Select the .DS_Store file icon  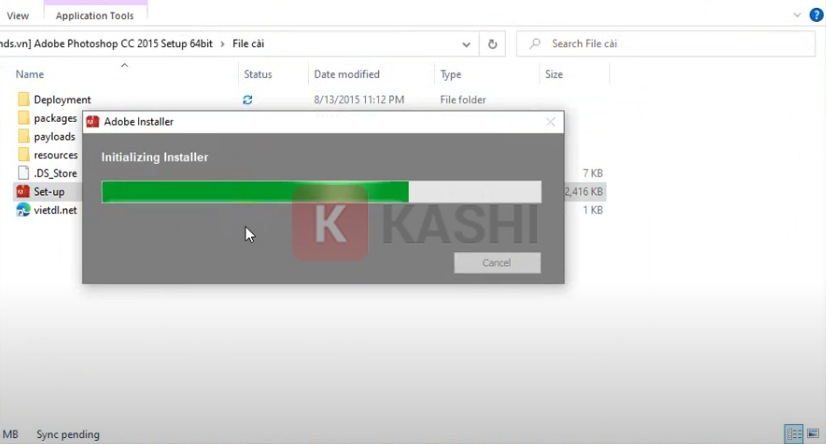24,173
